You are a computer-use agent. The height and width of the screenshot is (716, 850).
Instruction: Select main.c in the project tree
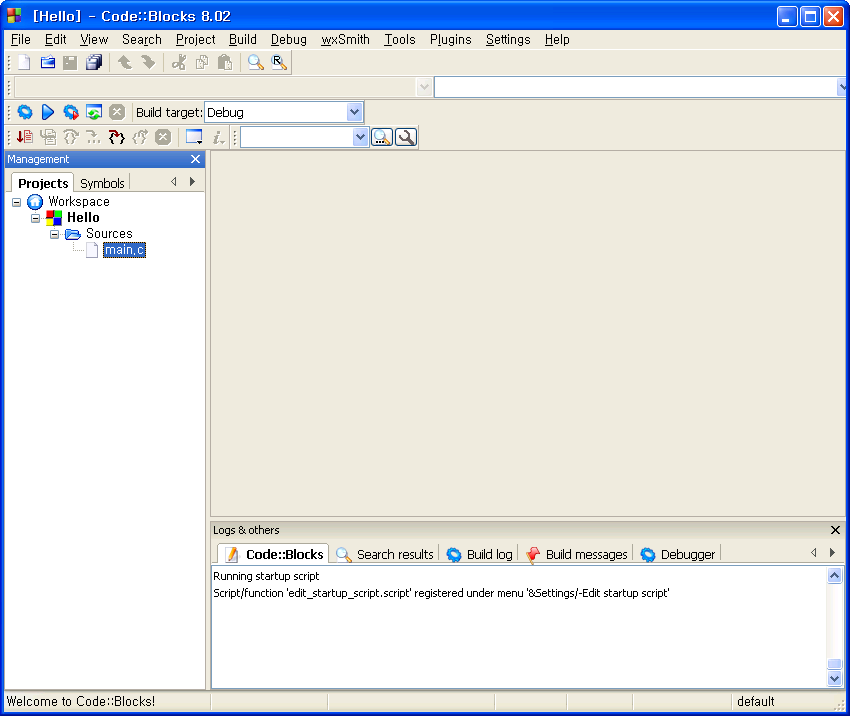click(x=124, y=250)
